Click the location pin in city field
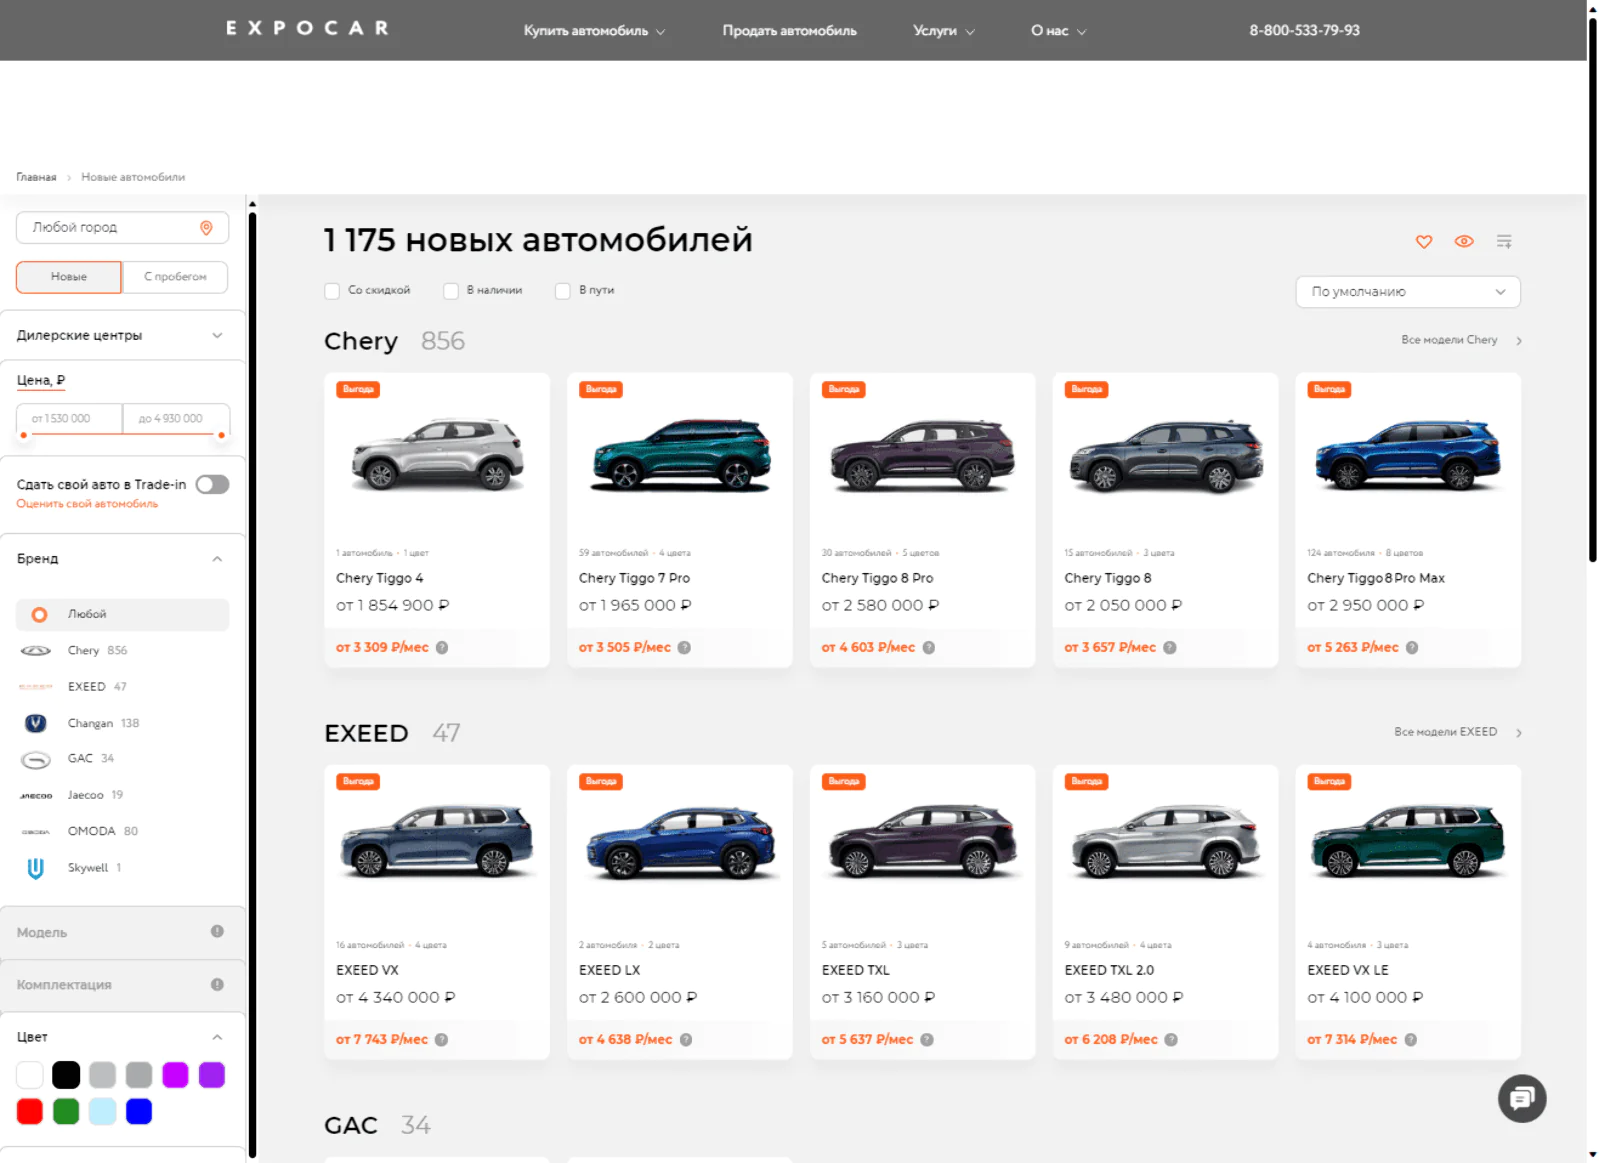Viewport: 1599px width, 1163px height. point(206,228)
